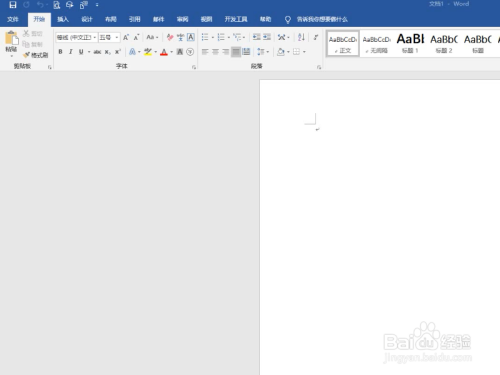The height and width of the screenshot is (375, 500).
Task: Open numbered list dropdown
Action: [x=229, y=37]
